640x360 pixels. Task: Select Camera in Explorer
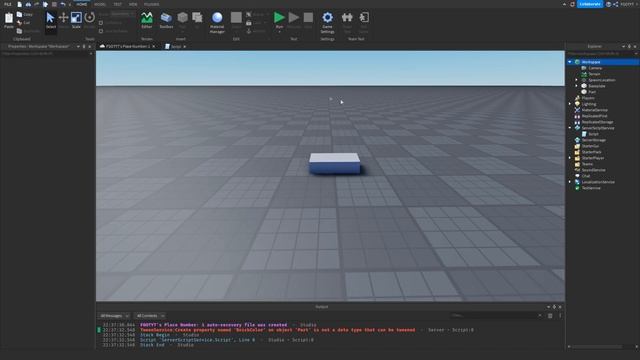pos(595,68)
